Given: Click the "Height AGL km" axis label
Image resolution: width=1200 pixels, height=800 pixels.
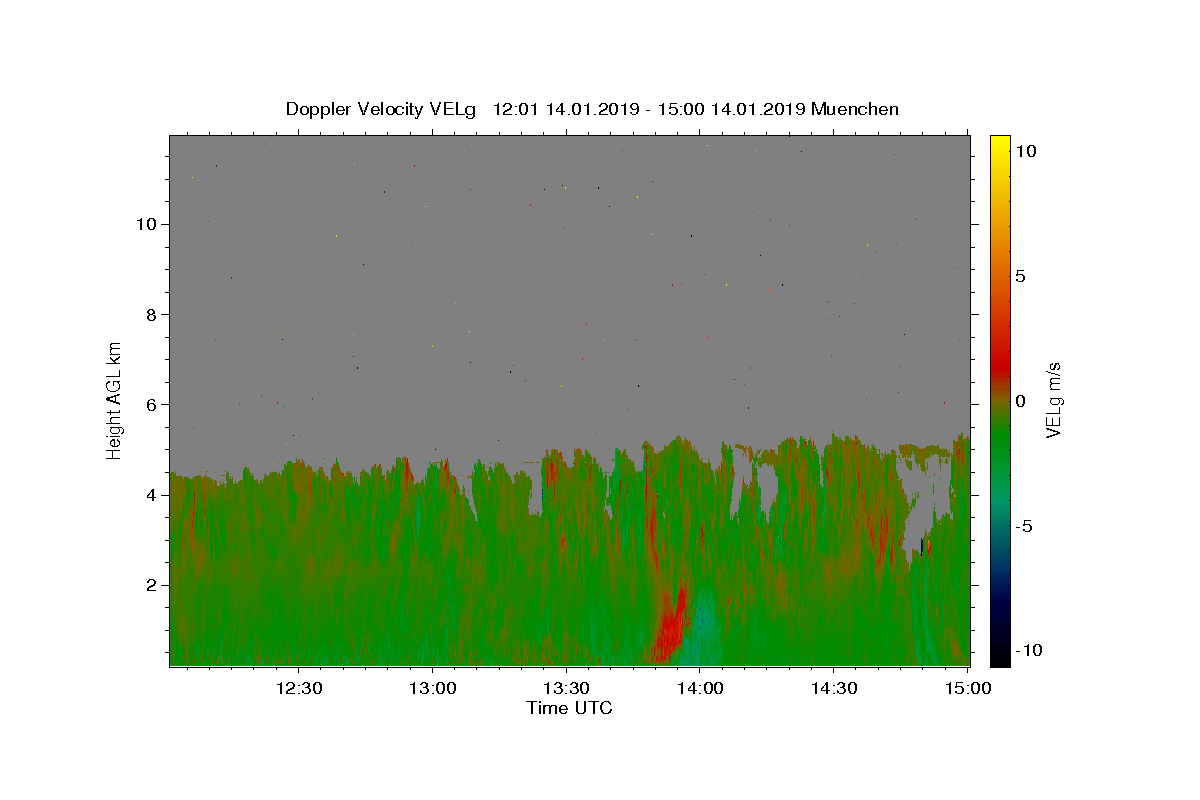Looking at the screenshot, I should (115, 399).
